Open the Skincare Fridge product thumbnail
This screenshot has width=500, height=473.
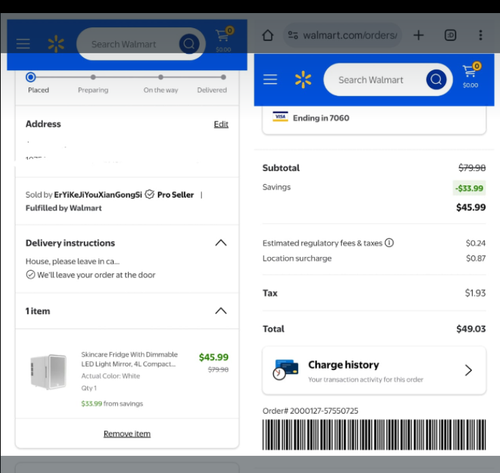pyautogui.click(x=49, y=372)
